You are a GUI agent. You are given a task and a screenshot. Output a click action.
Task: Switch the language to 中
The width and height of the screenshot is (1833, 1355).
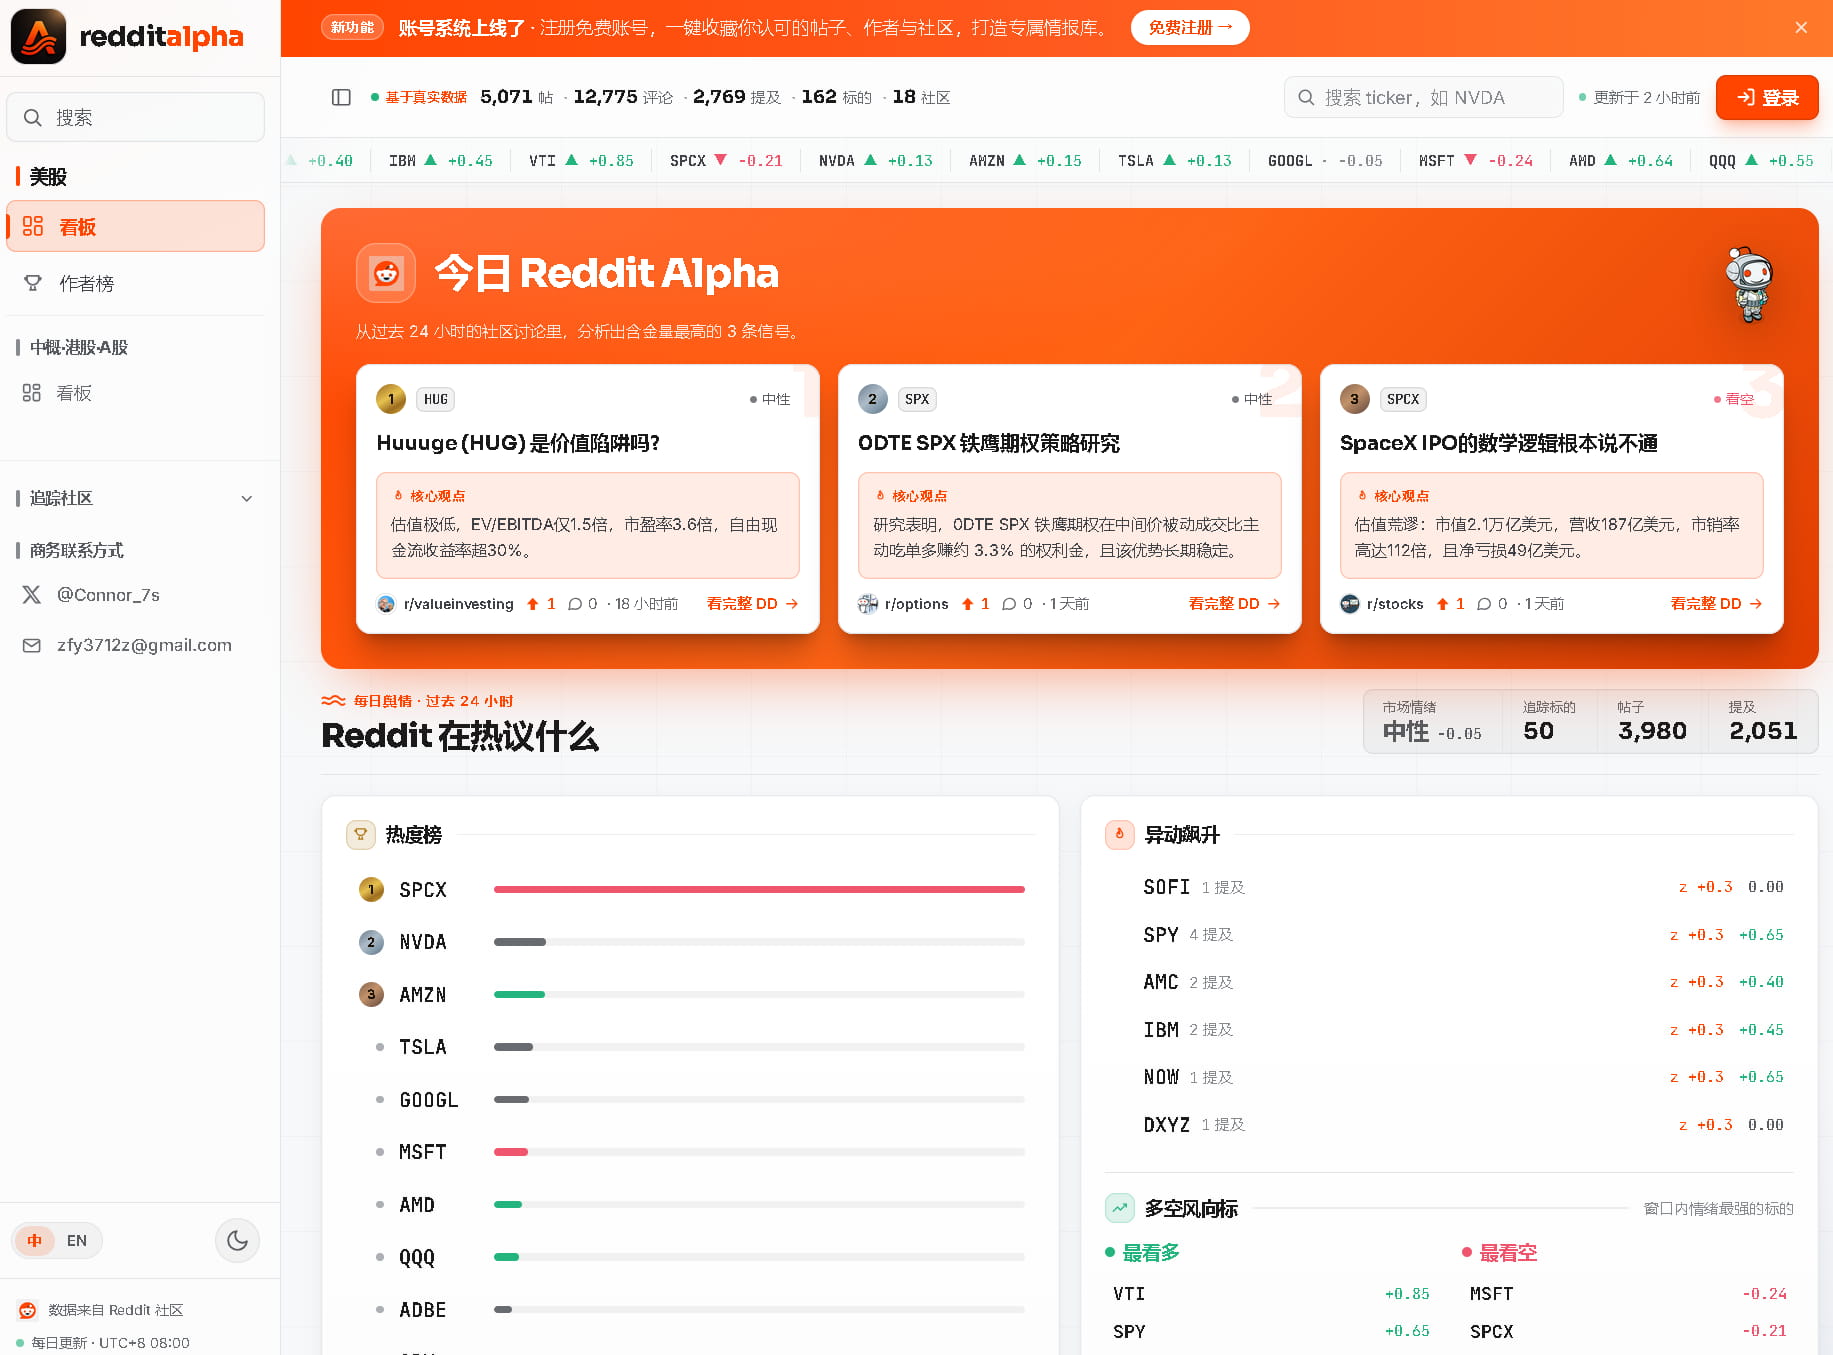click(35, 1241)
